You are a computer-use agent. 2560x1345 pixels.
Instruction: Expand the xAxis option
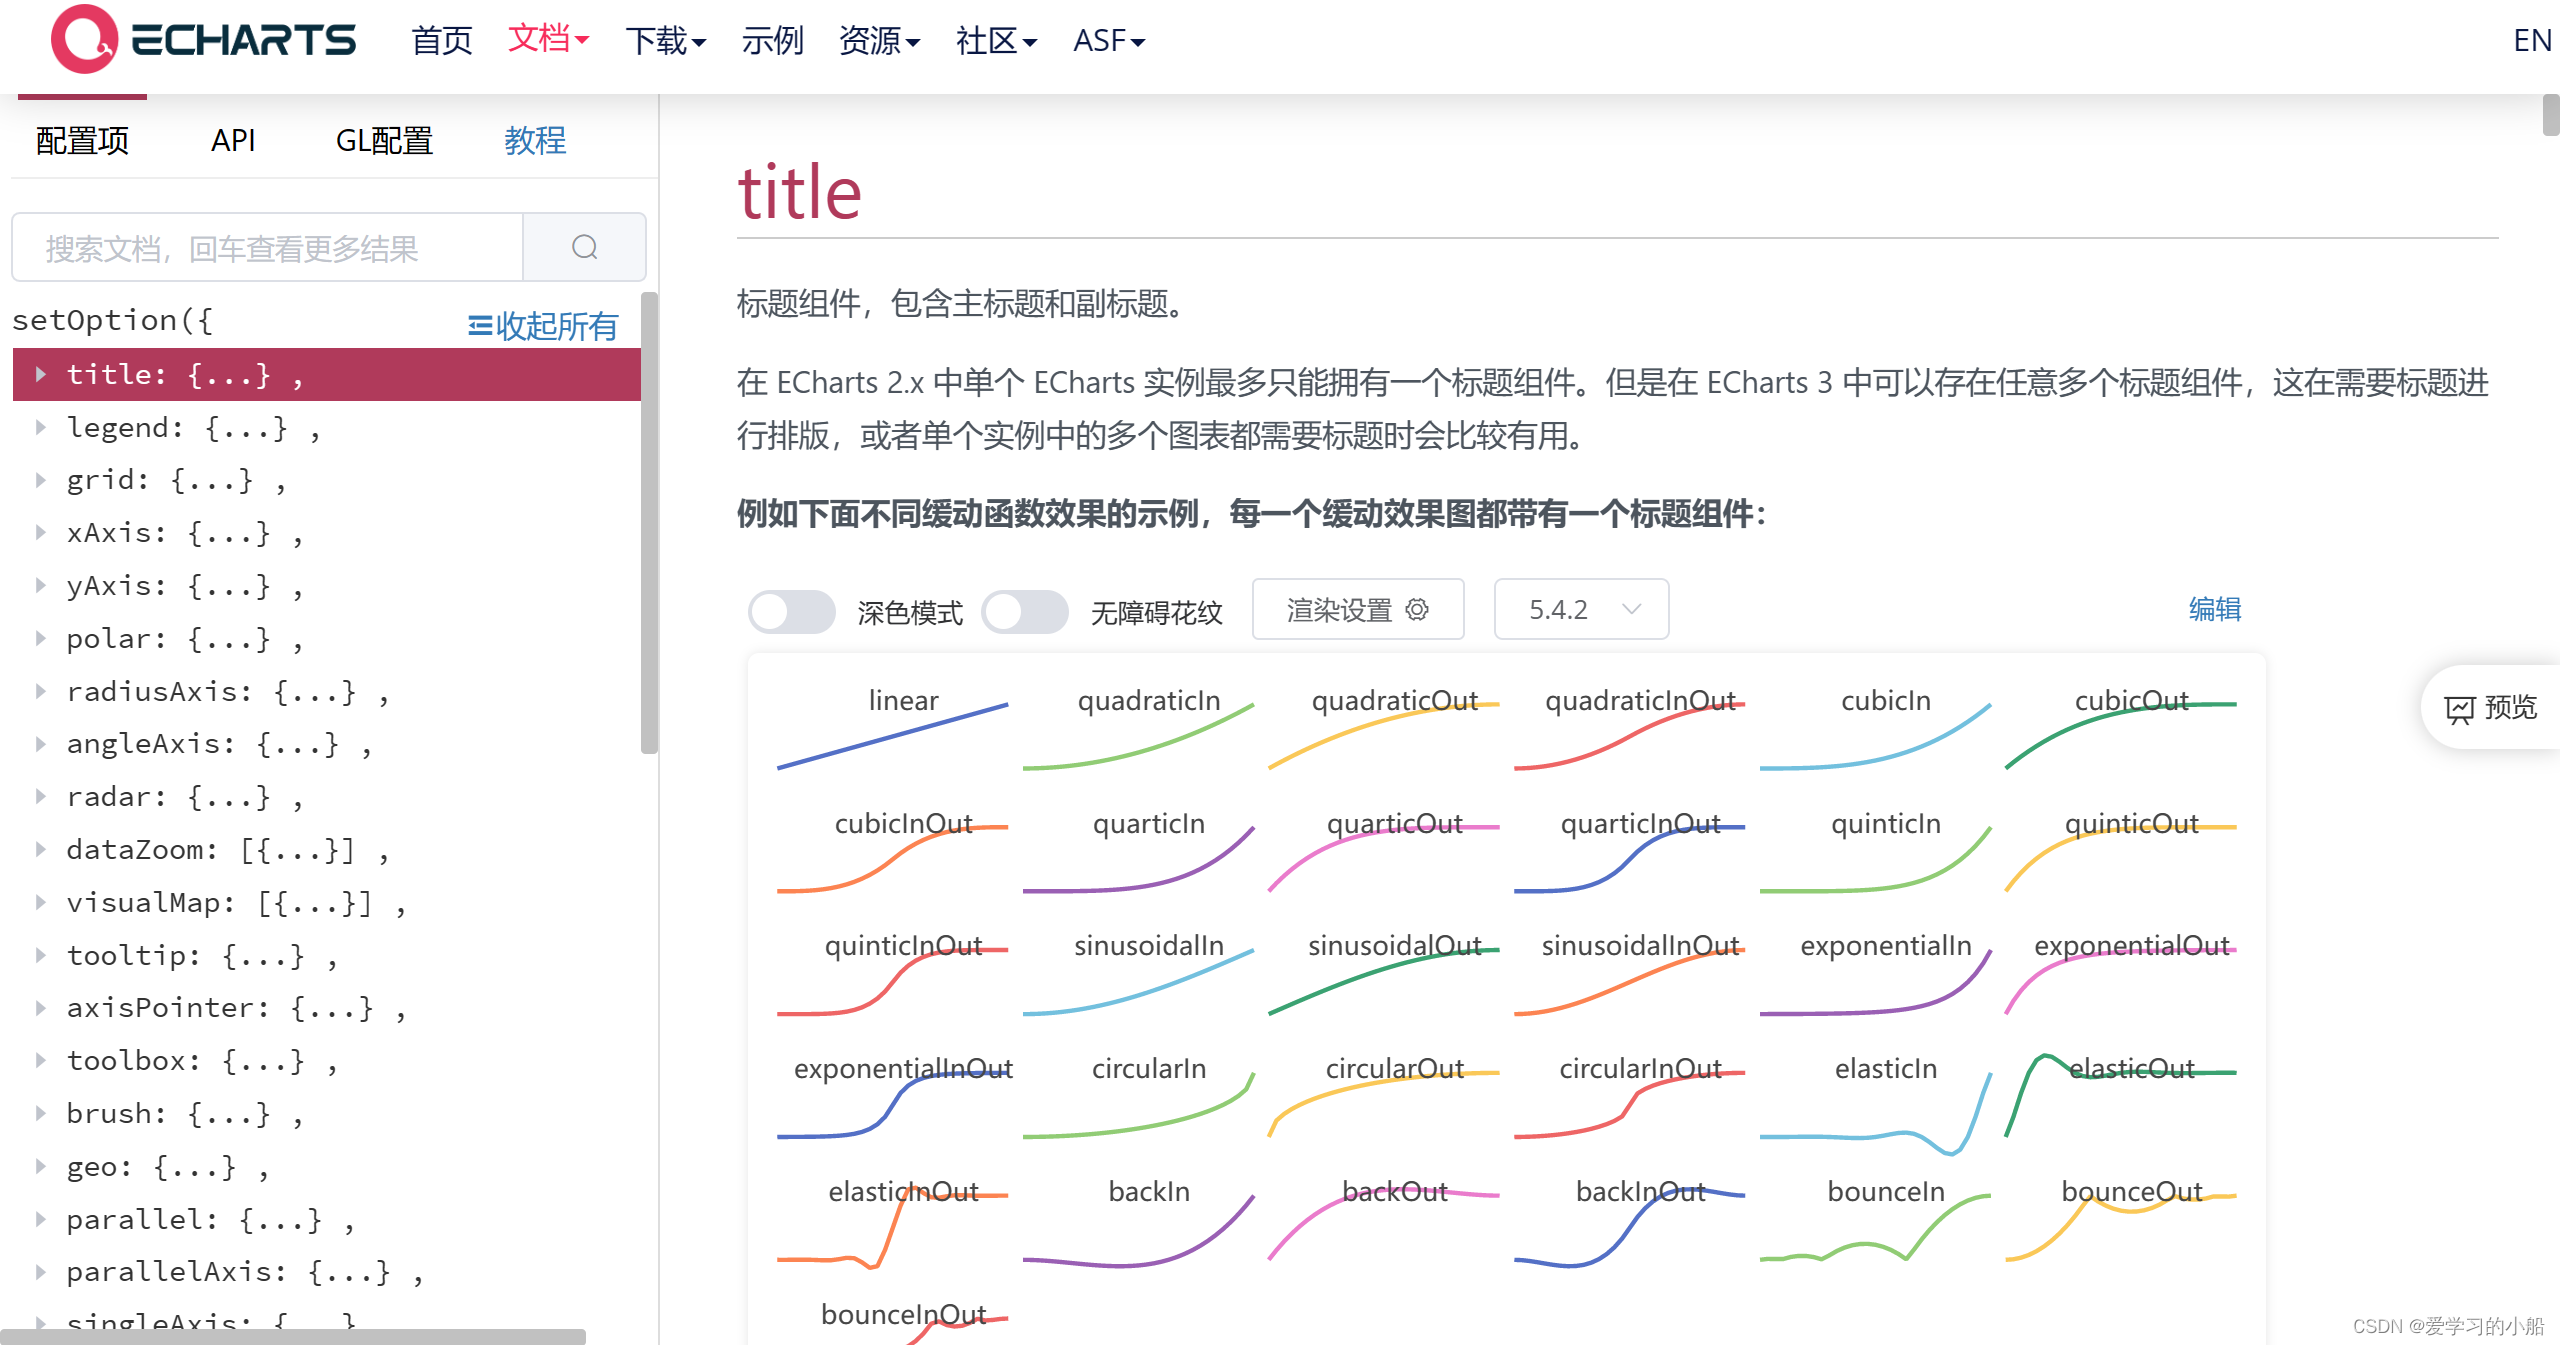(41, 532)
